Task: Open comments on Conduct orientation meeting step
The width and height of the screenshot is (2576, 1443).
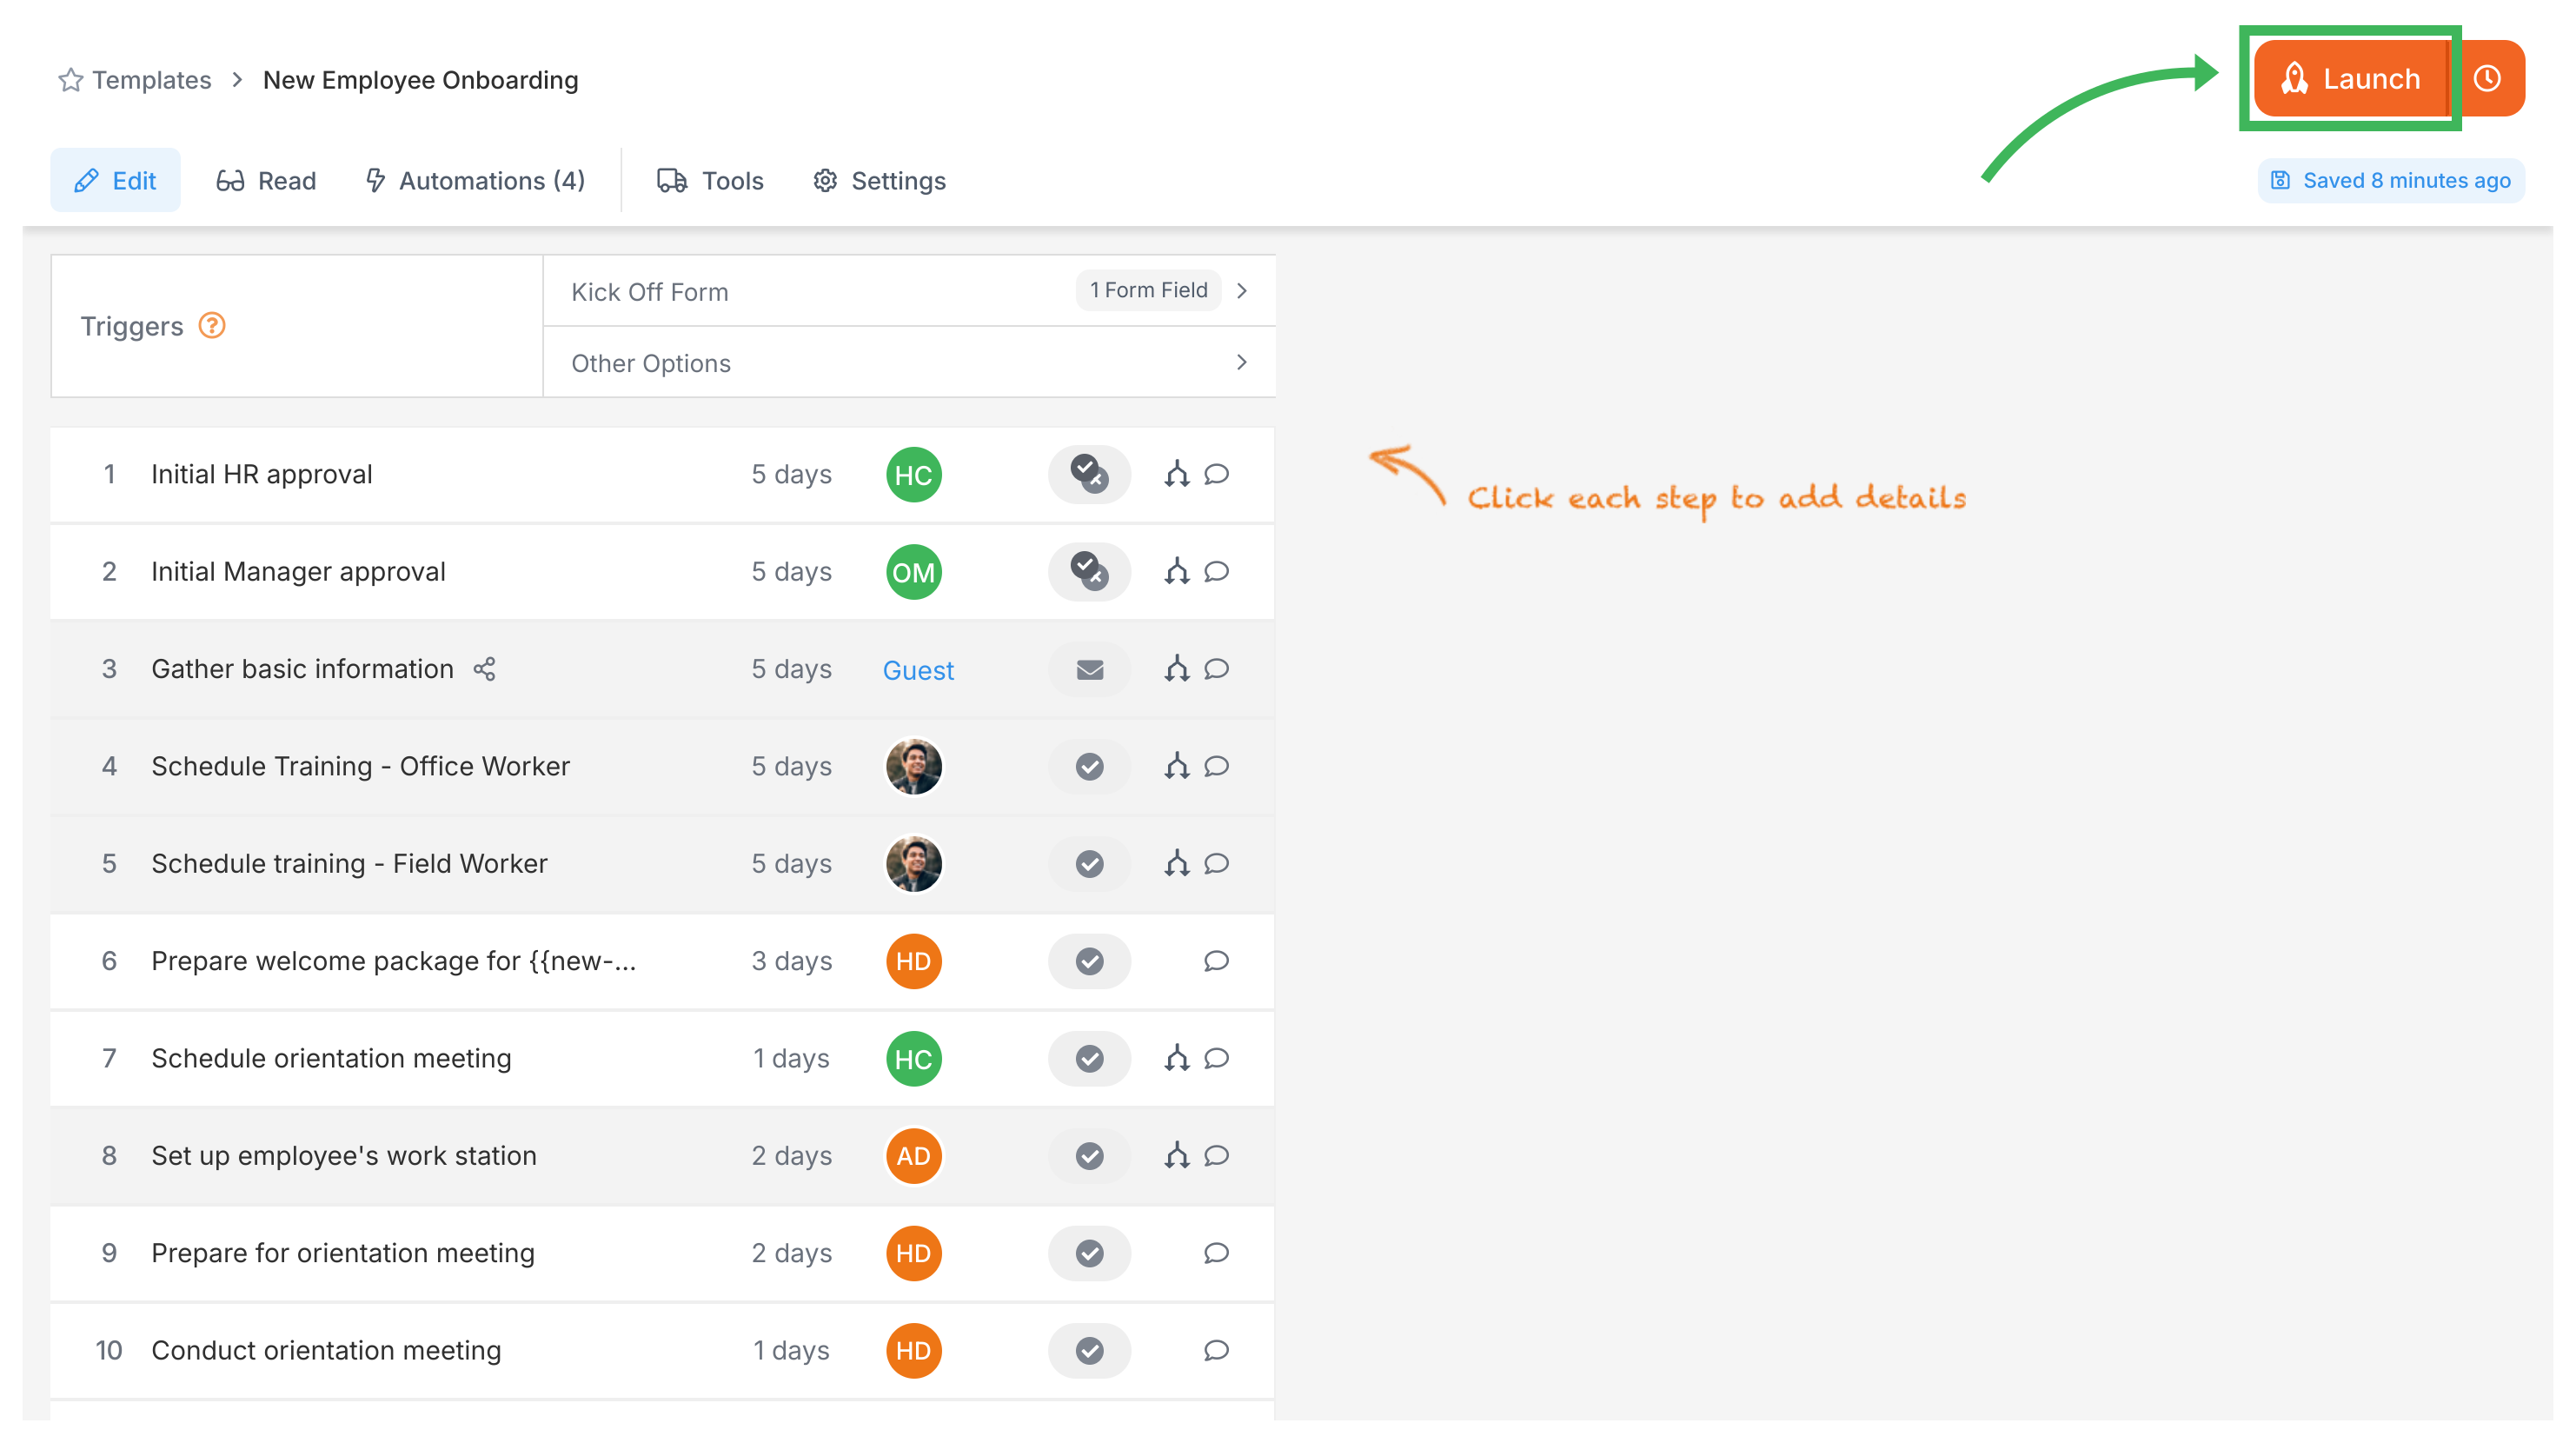Action: [1215, 1350]
